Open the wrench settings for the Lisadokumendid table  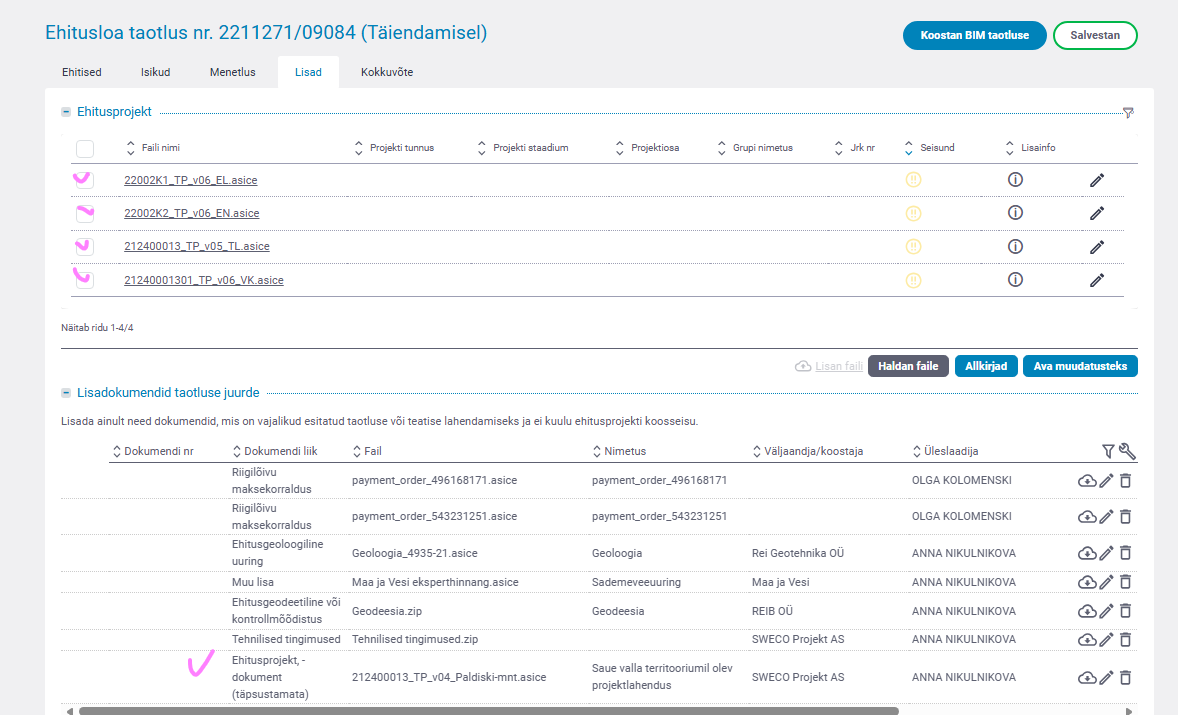(1127, 452)
